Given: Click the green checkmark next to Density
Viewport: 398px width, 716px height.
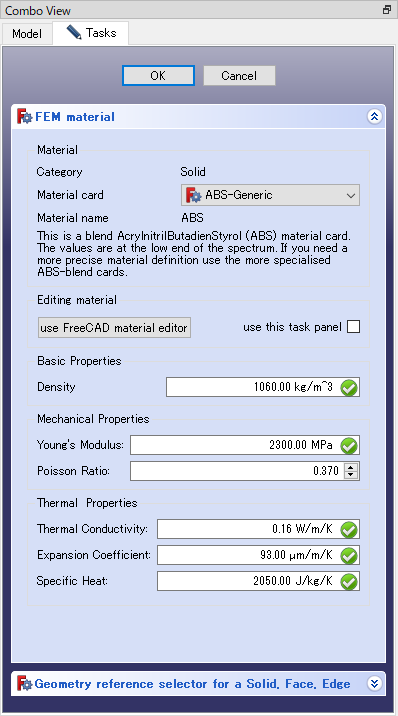Looking at the screenshot, I should tap(349, 388).
